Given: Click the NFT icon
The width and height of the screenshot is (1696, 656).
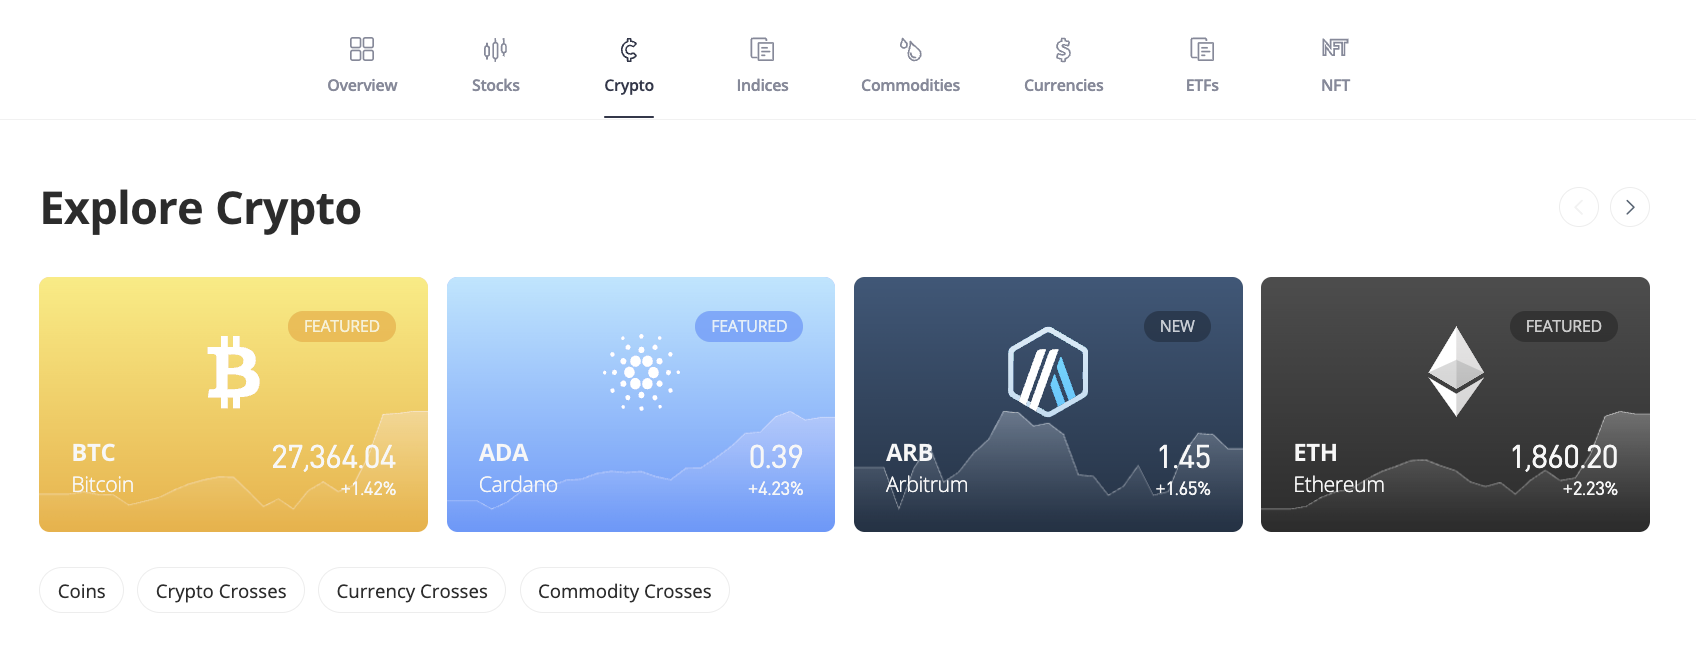Looking at the screenshot, I should point(1335,48).
